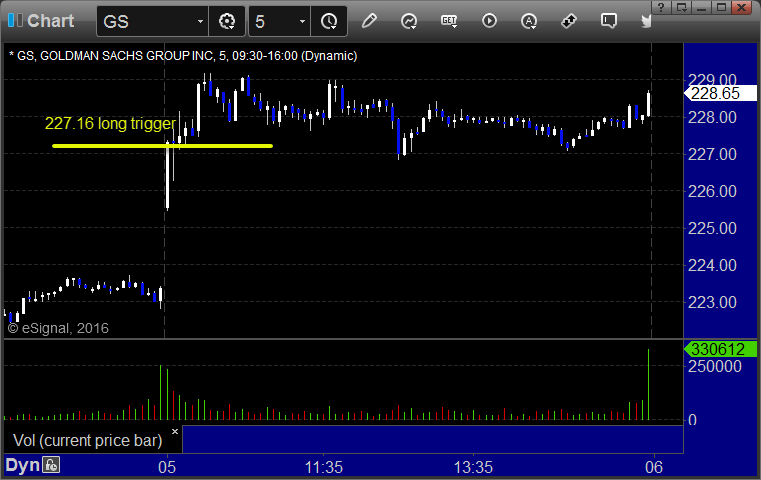Click the 225.00 price axis label
Screen dimensions: 761x480
click(x=712, y=228)
